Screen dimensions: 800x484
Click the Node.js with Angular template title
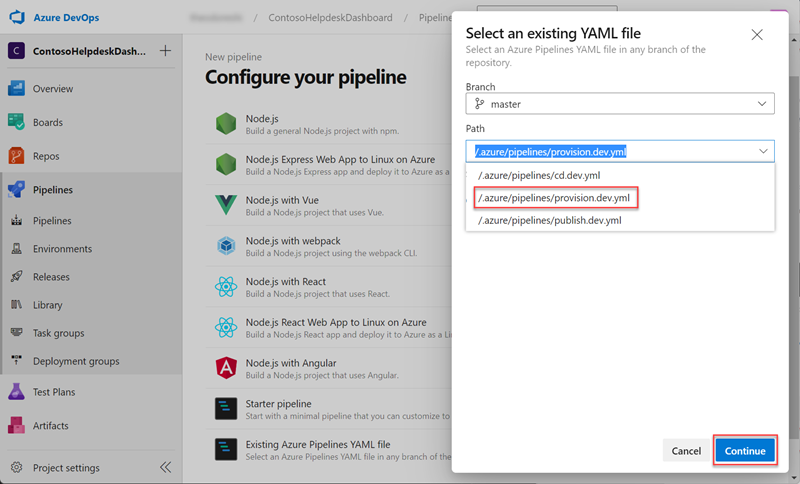[x=291, y=363]
